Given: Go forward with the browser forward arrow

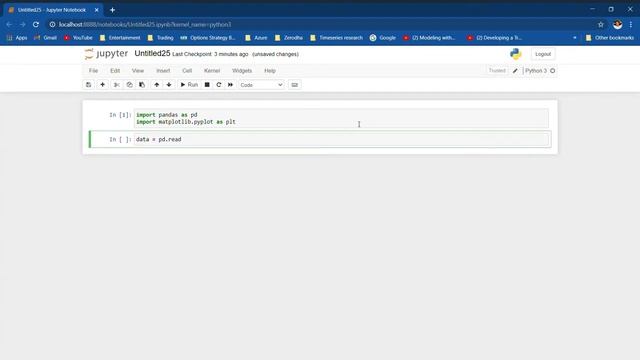Looking at the screenshot, I should click(x=22, y=24).
